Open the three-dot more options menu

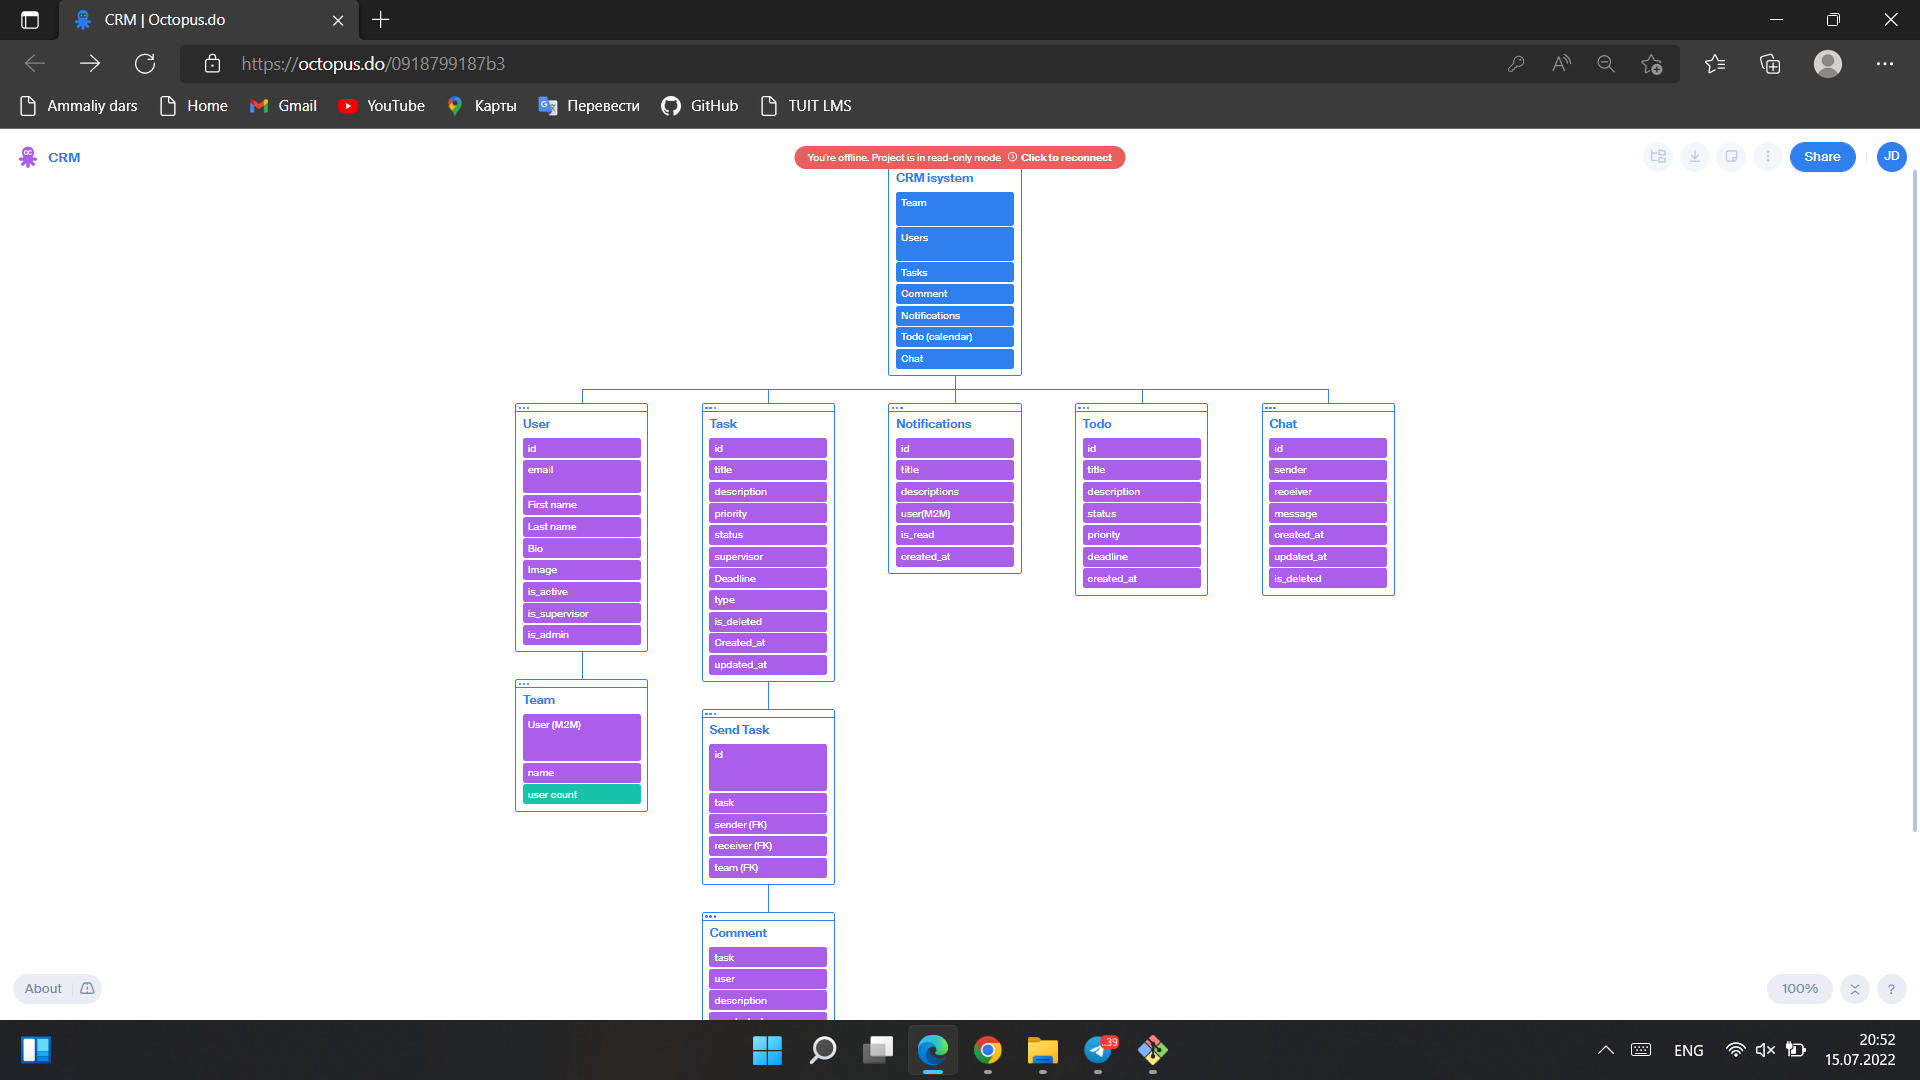tap(1768, 157)
